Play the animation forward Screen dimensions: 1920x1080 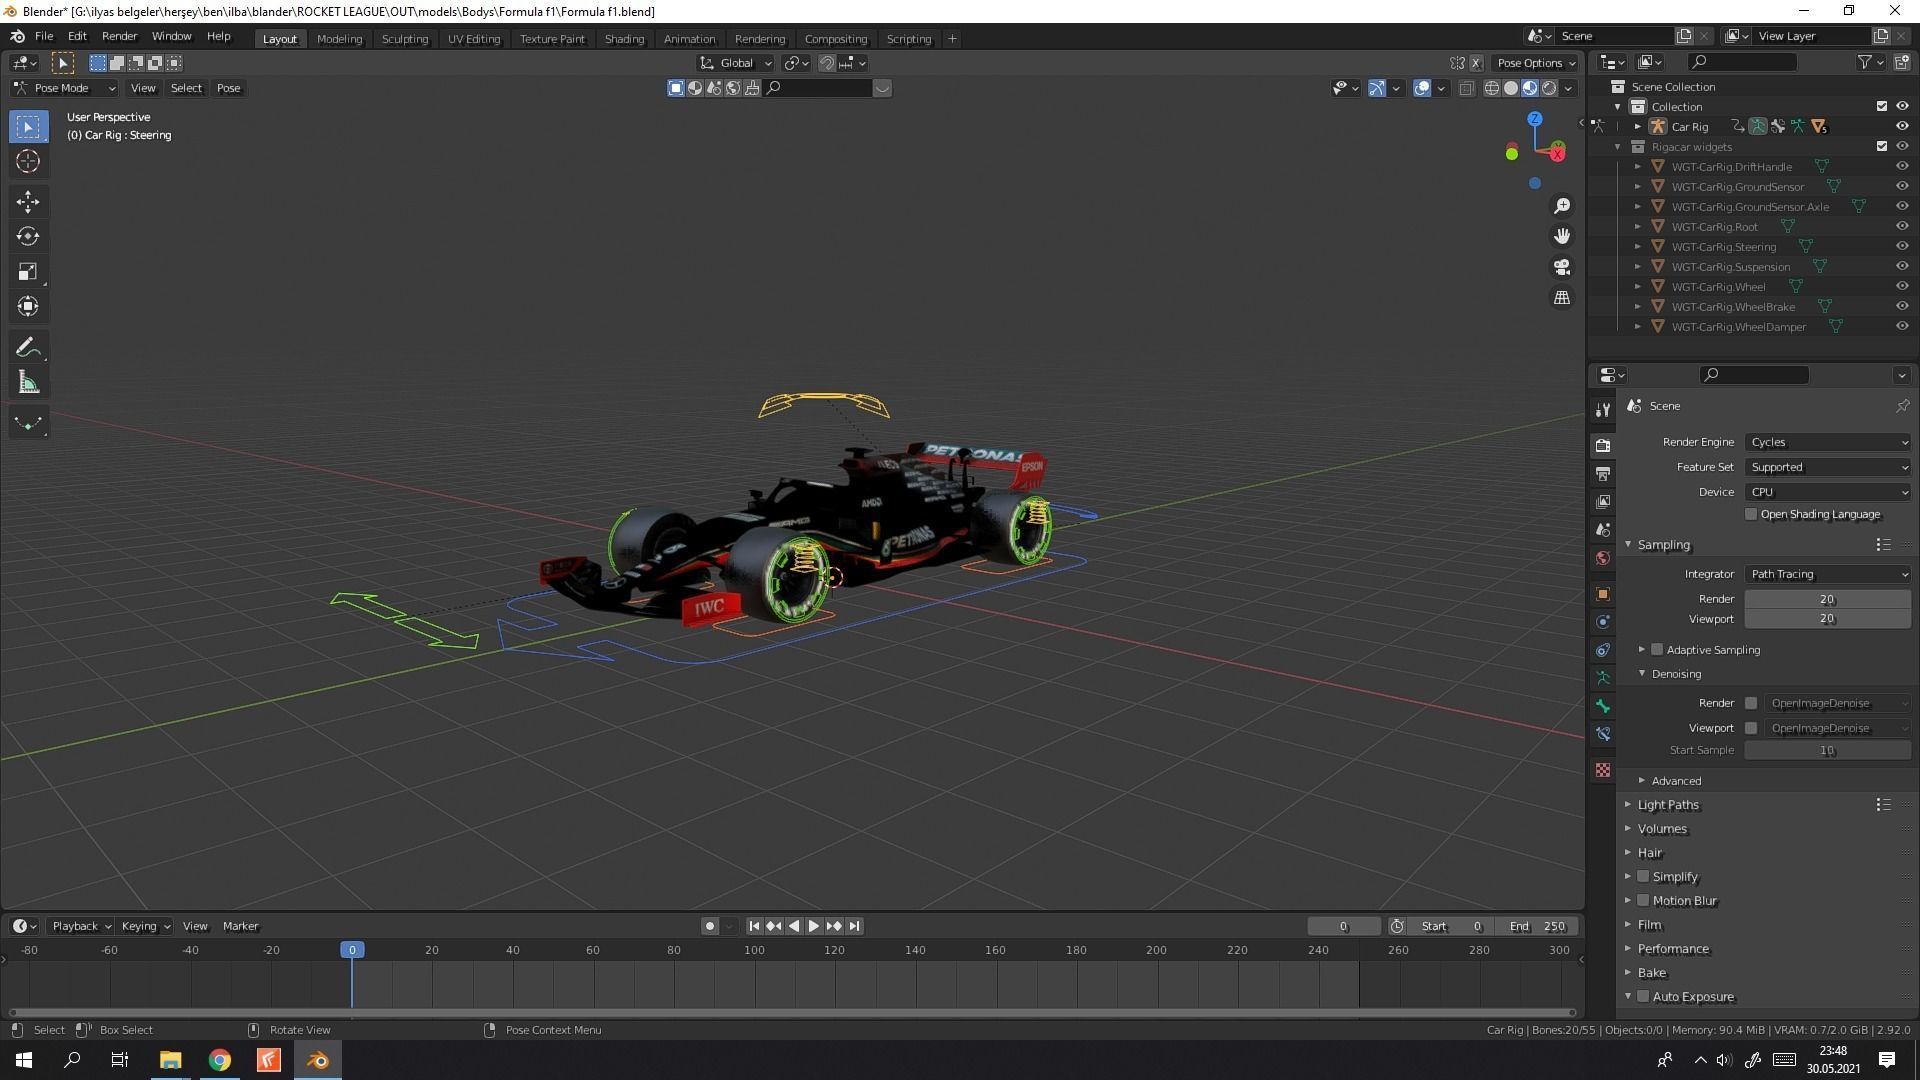coord(814,926)
